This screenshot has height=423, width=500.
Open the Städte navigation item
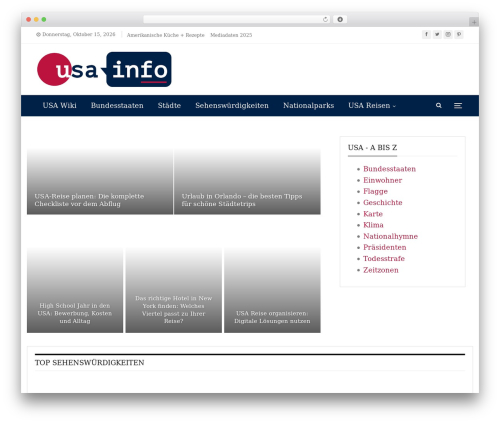click(x=169, y=105)
